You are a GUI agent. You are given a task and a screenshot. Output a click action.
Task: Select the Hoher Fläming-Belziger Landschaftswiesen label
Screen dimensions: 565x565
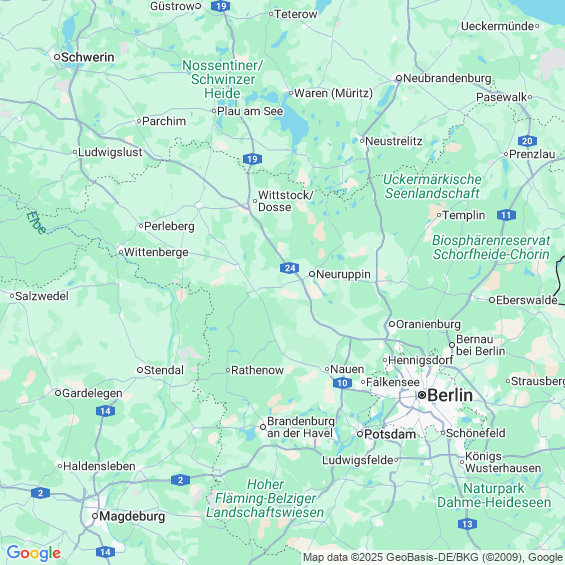265,498
